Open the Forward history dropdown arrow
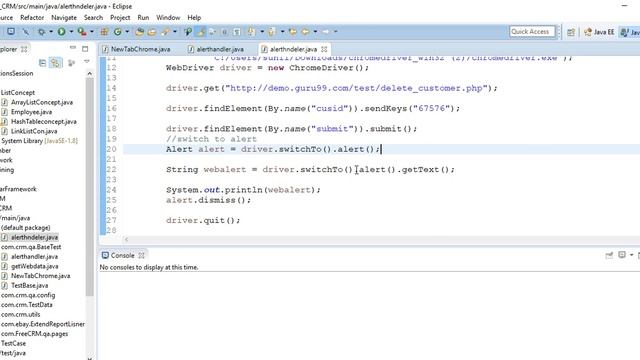The image size is (640, 360). (336, 31)
